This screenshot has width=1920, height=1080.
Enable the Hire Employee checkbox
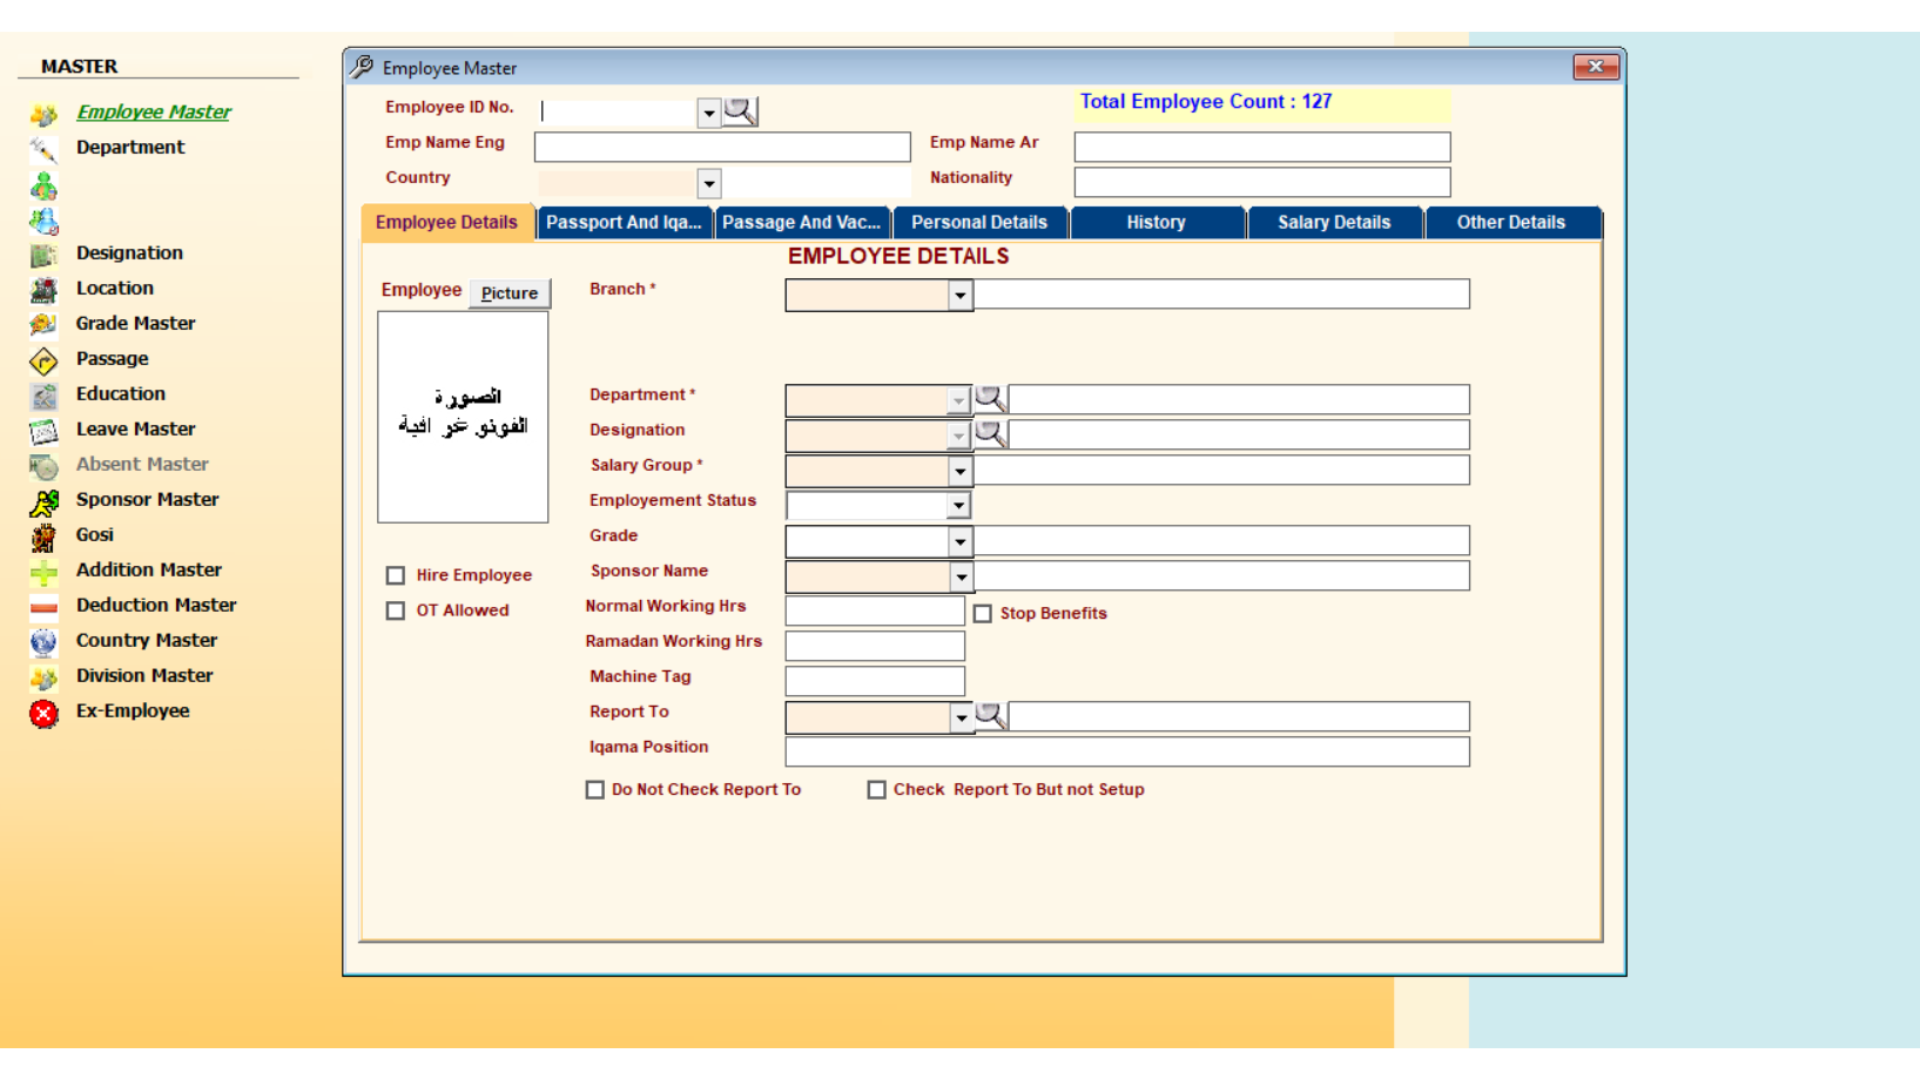coord(396,576)
